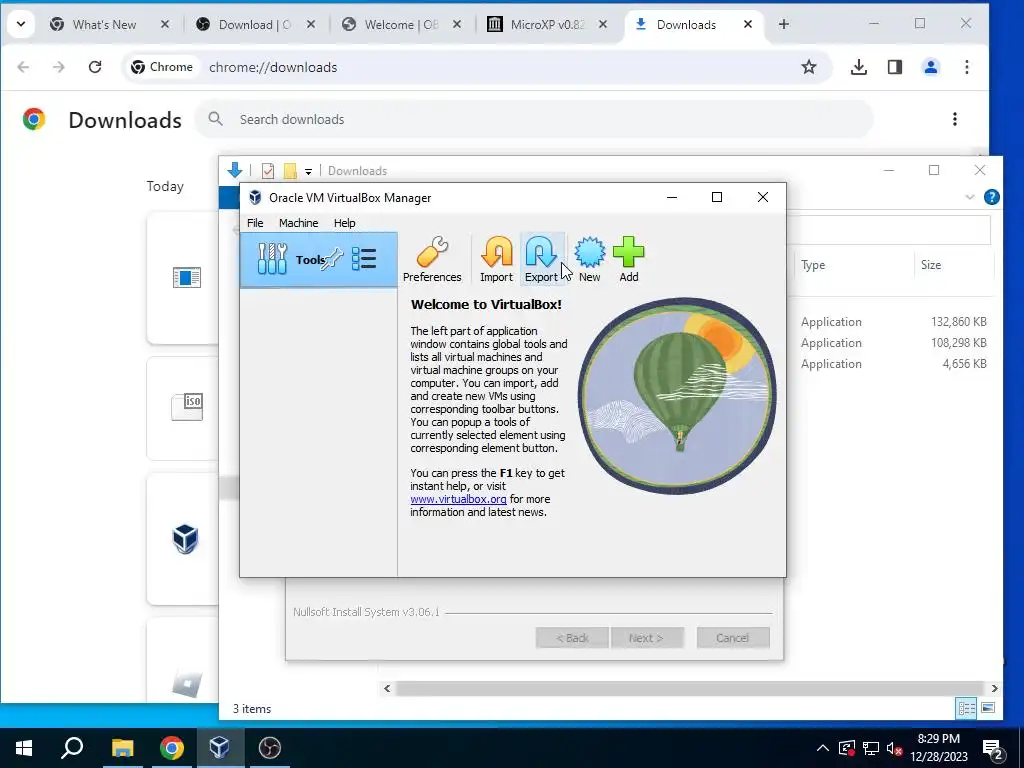Click the Search downloads field

pos(534,119)
